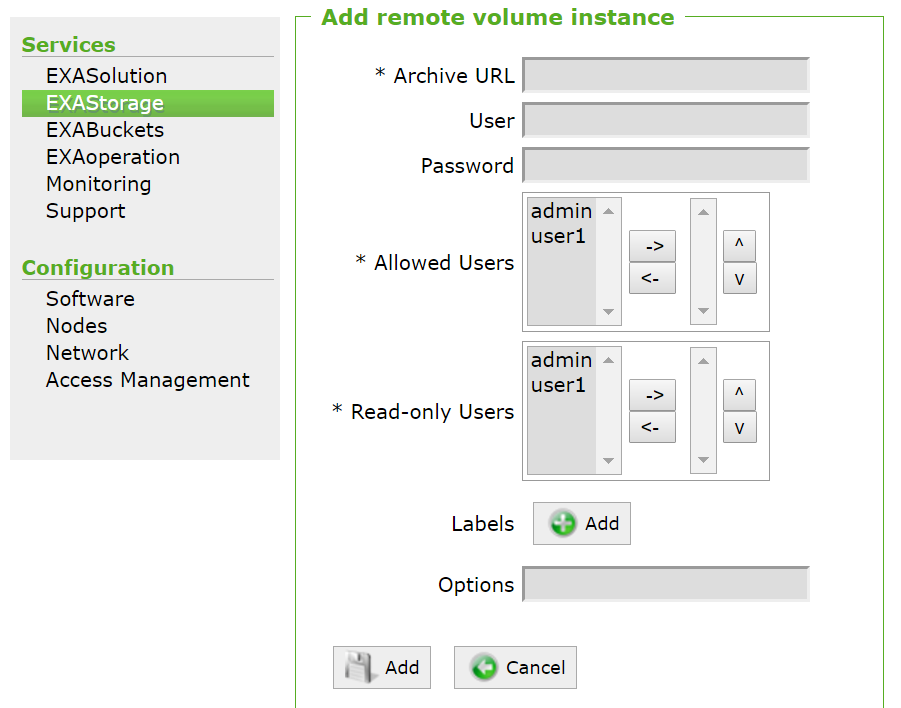The width and height of the screenshot is (901, 708).
Task: Open the Monitoring service page
Action: coord(98,184)
